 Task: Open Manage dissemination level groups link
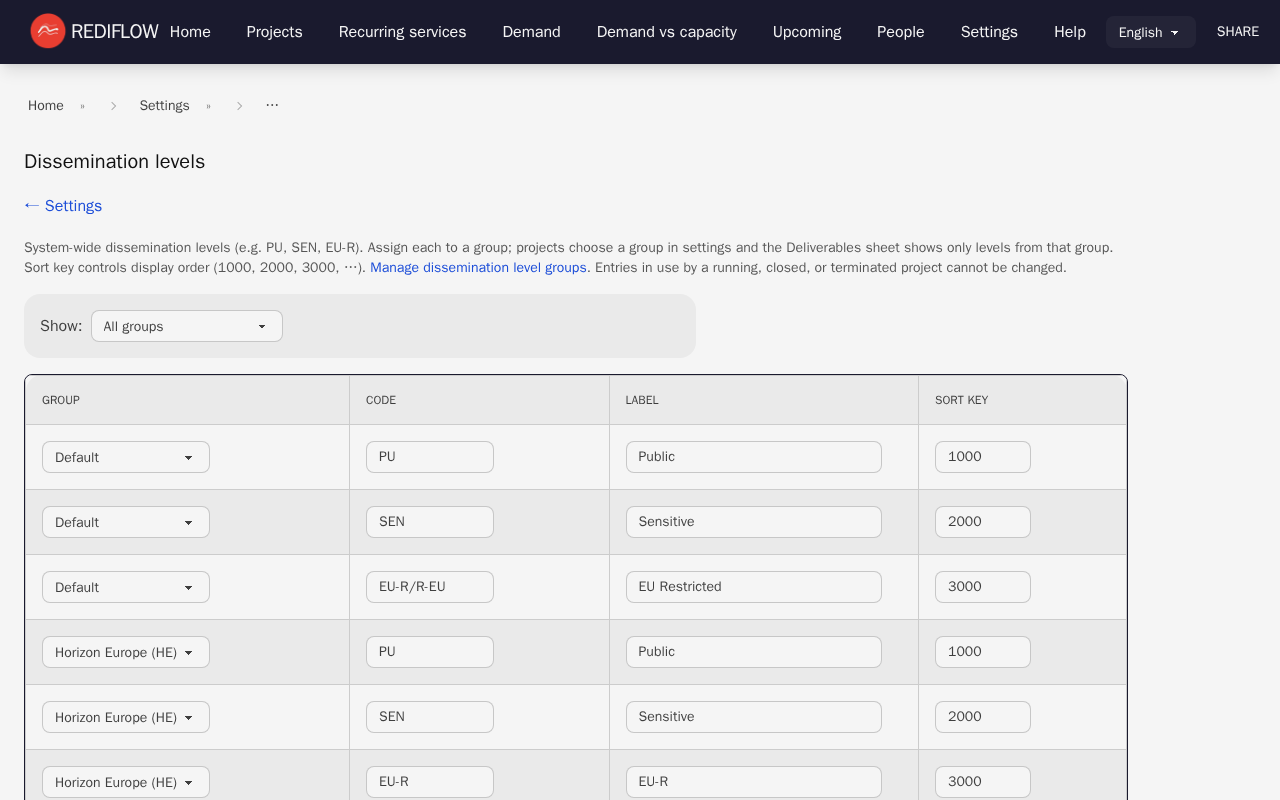(478, 268)
